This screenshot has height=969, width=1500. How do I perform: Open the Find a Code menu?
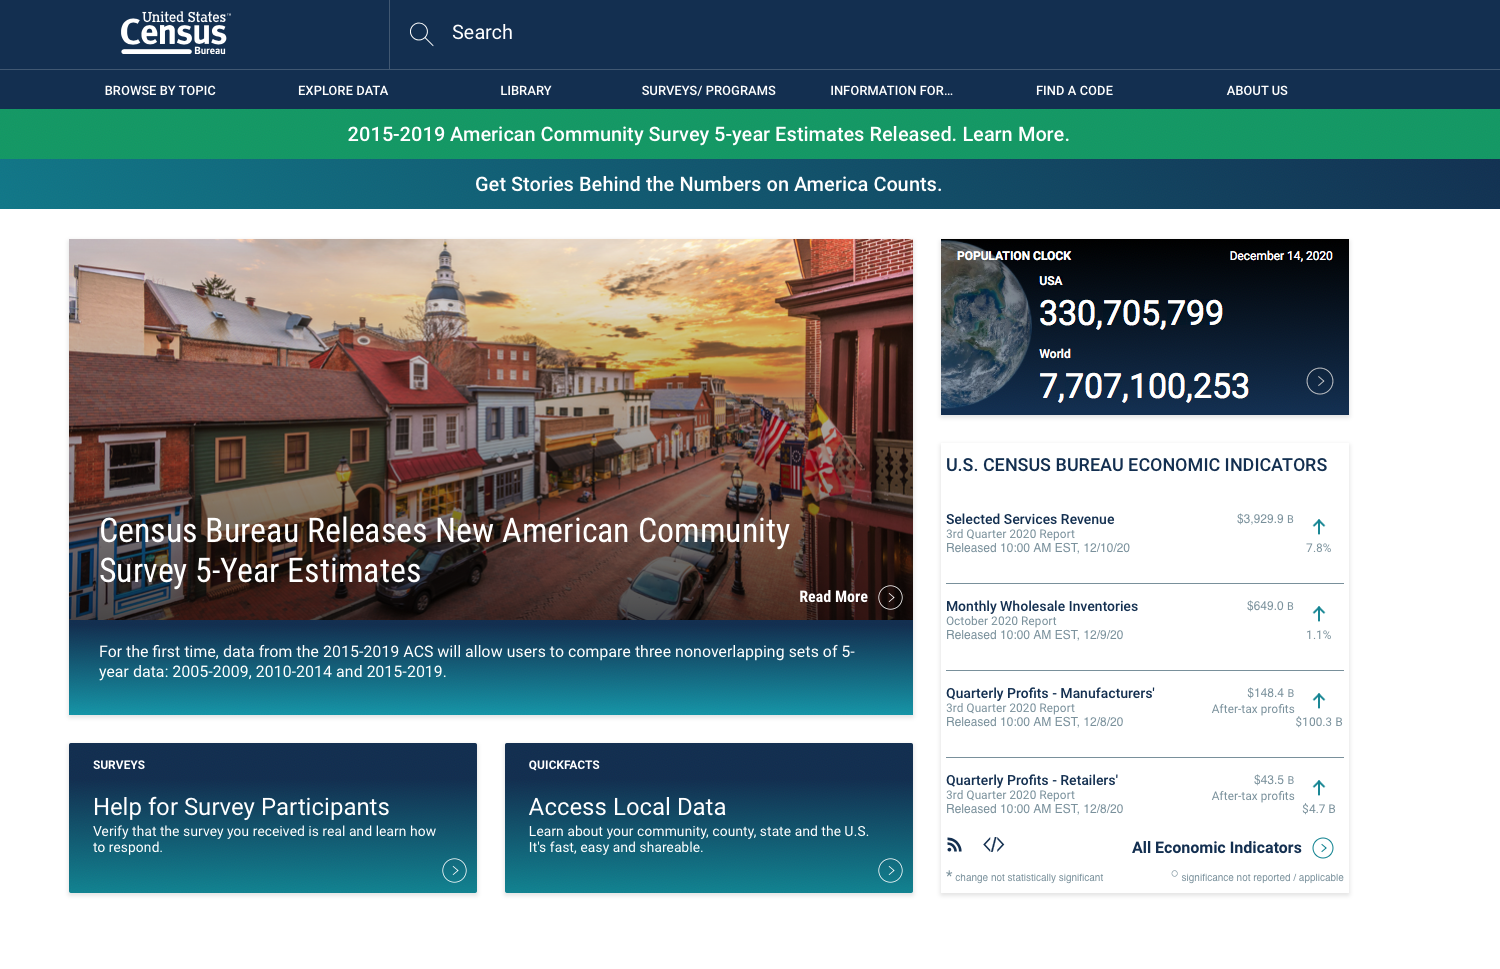tap(1074, 90)
